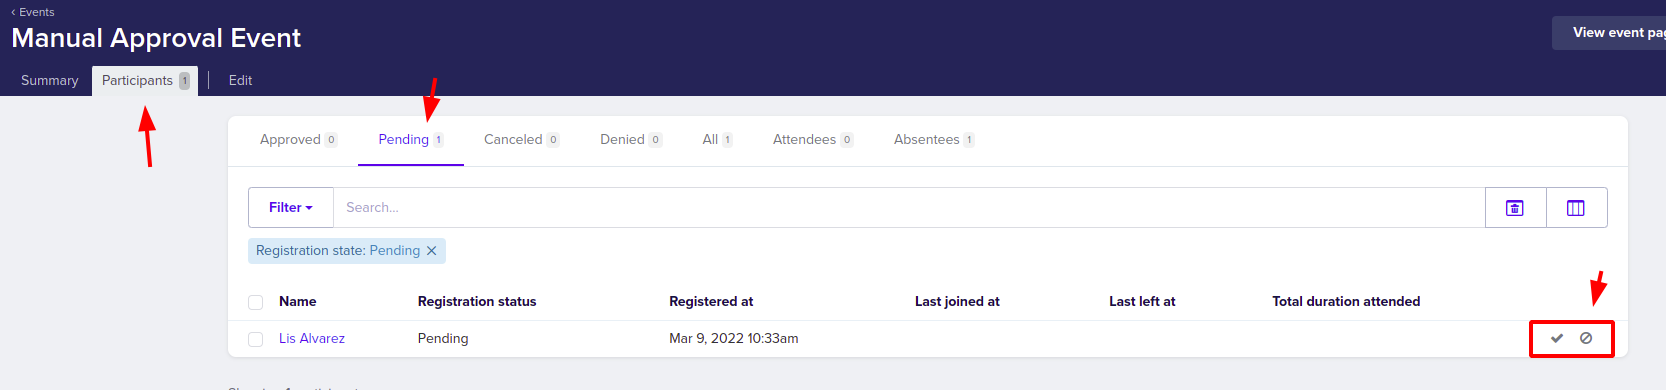Go to the Summary tab
Viewport: 1666px width, 390px height.
click(50, 81)
